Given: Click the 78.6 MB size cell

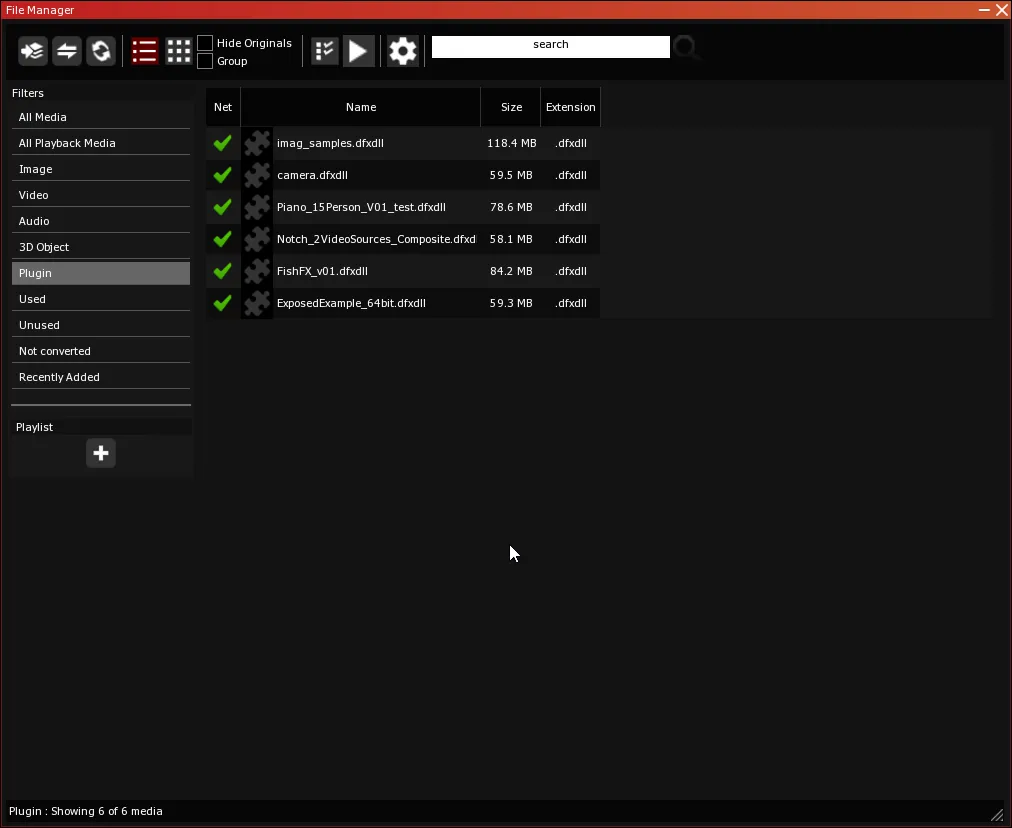Looking at the screenshot, I should click(x=511, y=207).
